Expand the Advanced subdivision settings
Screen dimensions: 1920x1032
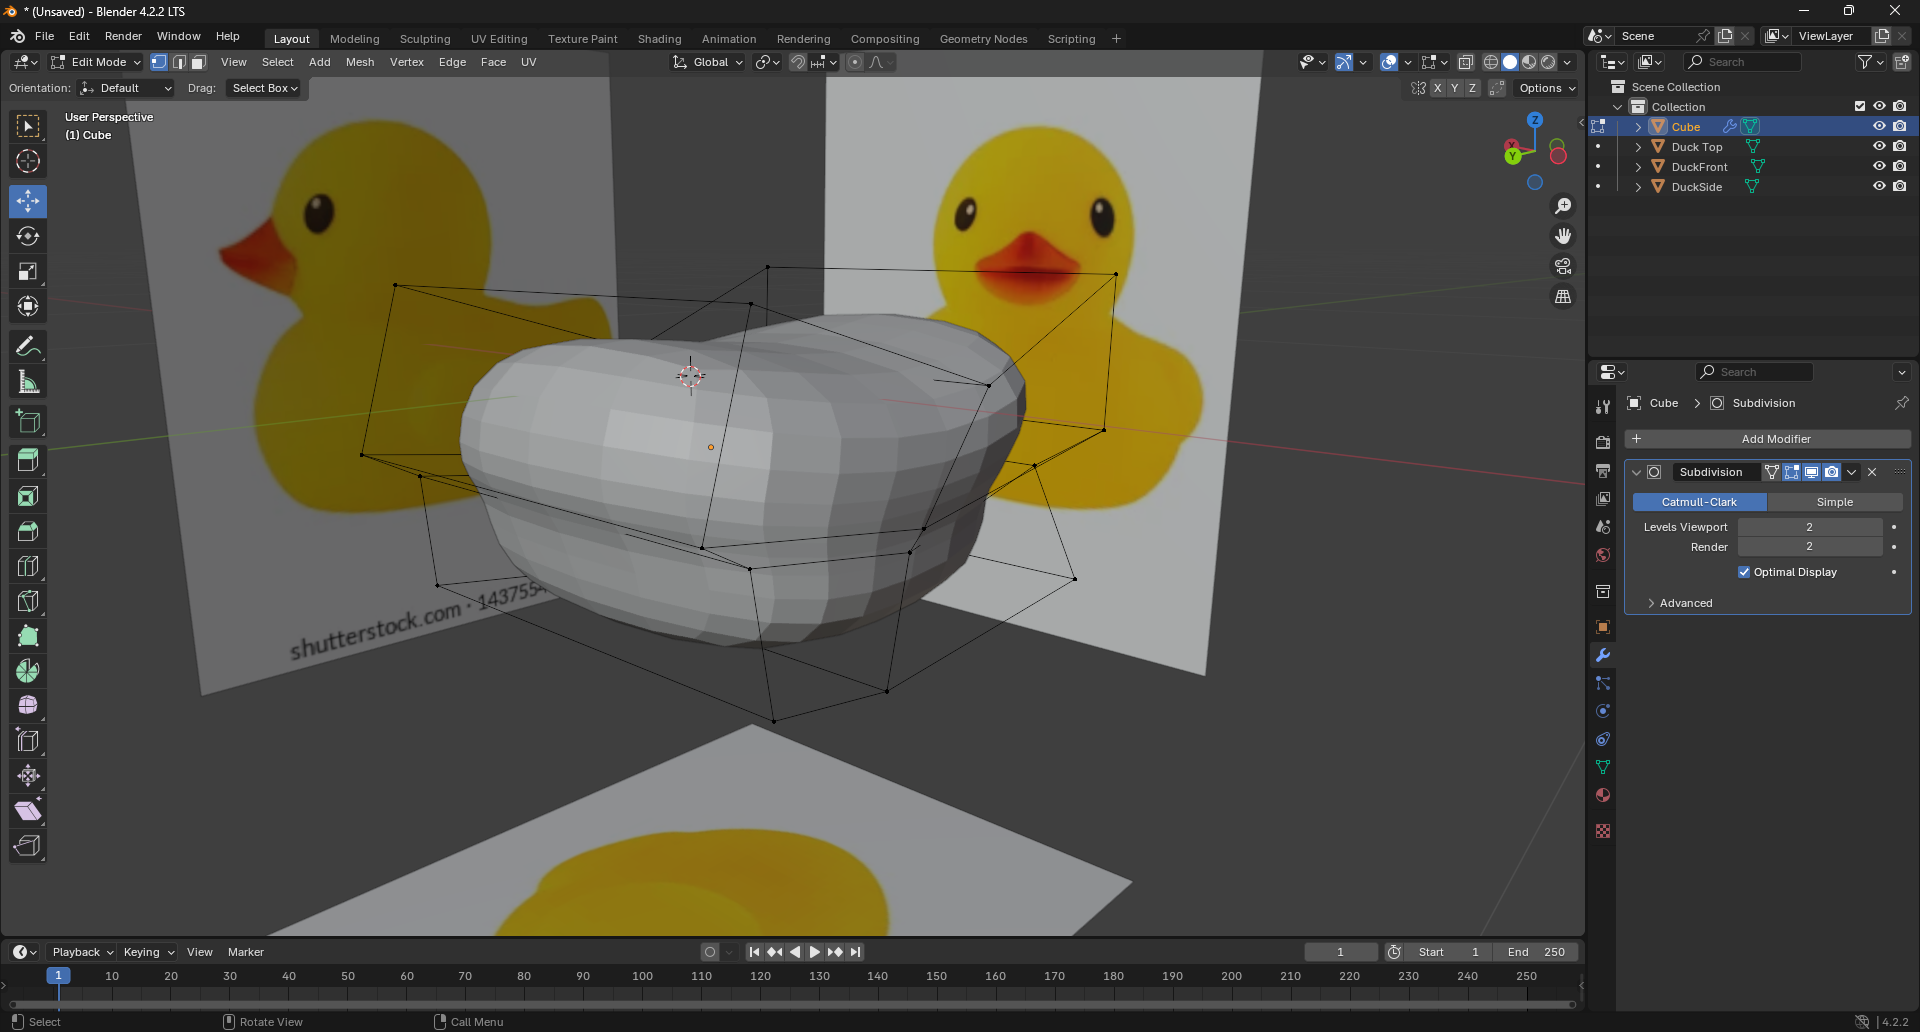(1685, 603)
